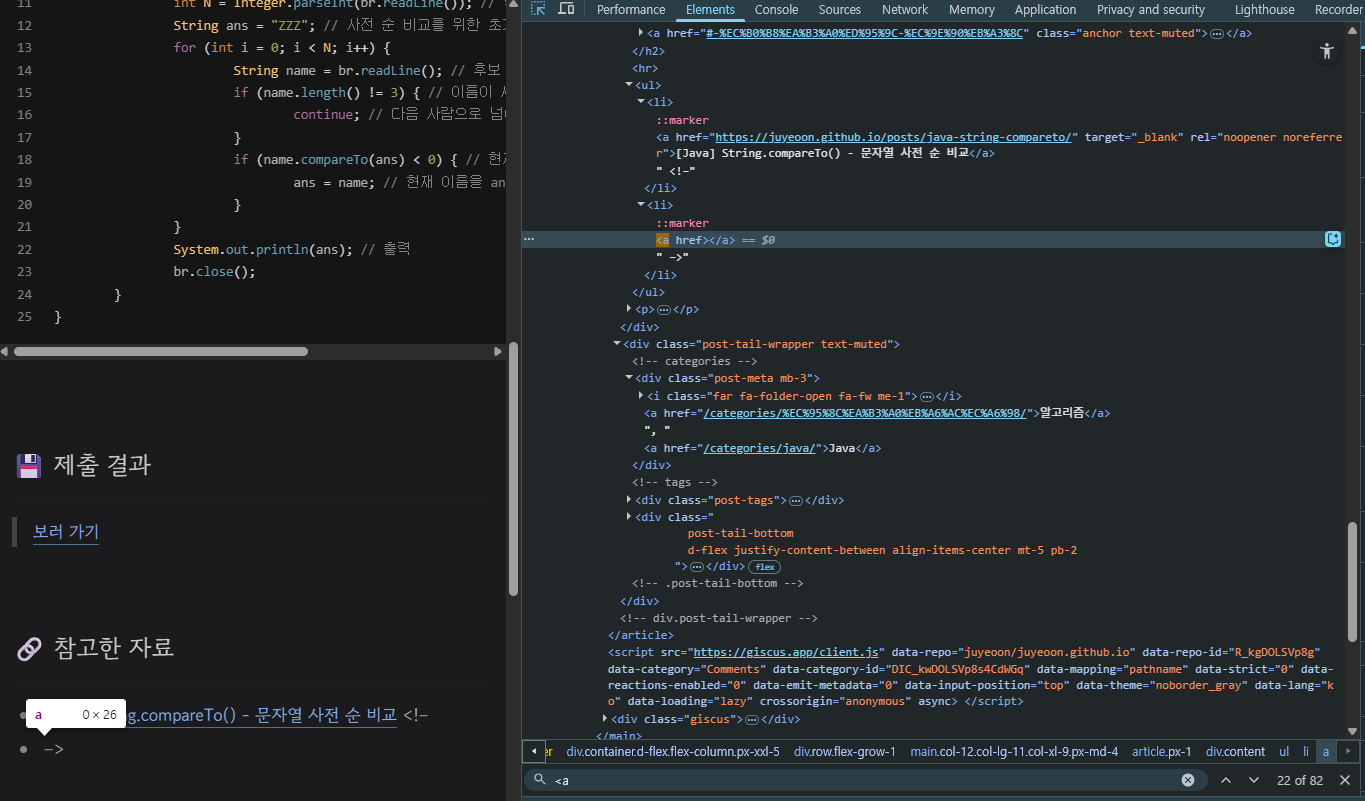The height and width of the screenshot is (801, 1365).
Task: Collapse the second li element node
Action: (641, 205)
